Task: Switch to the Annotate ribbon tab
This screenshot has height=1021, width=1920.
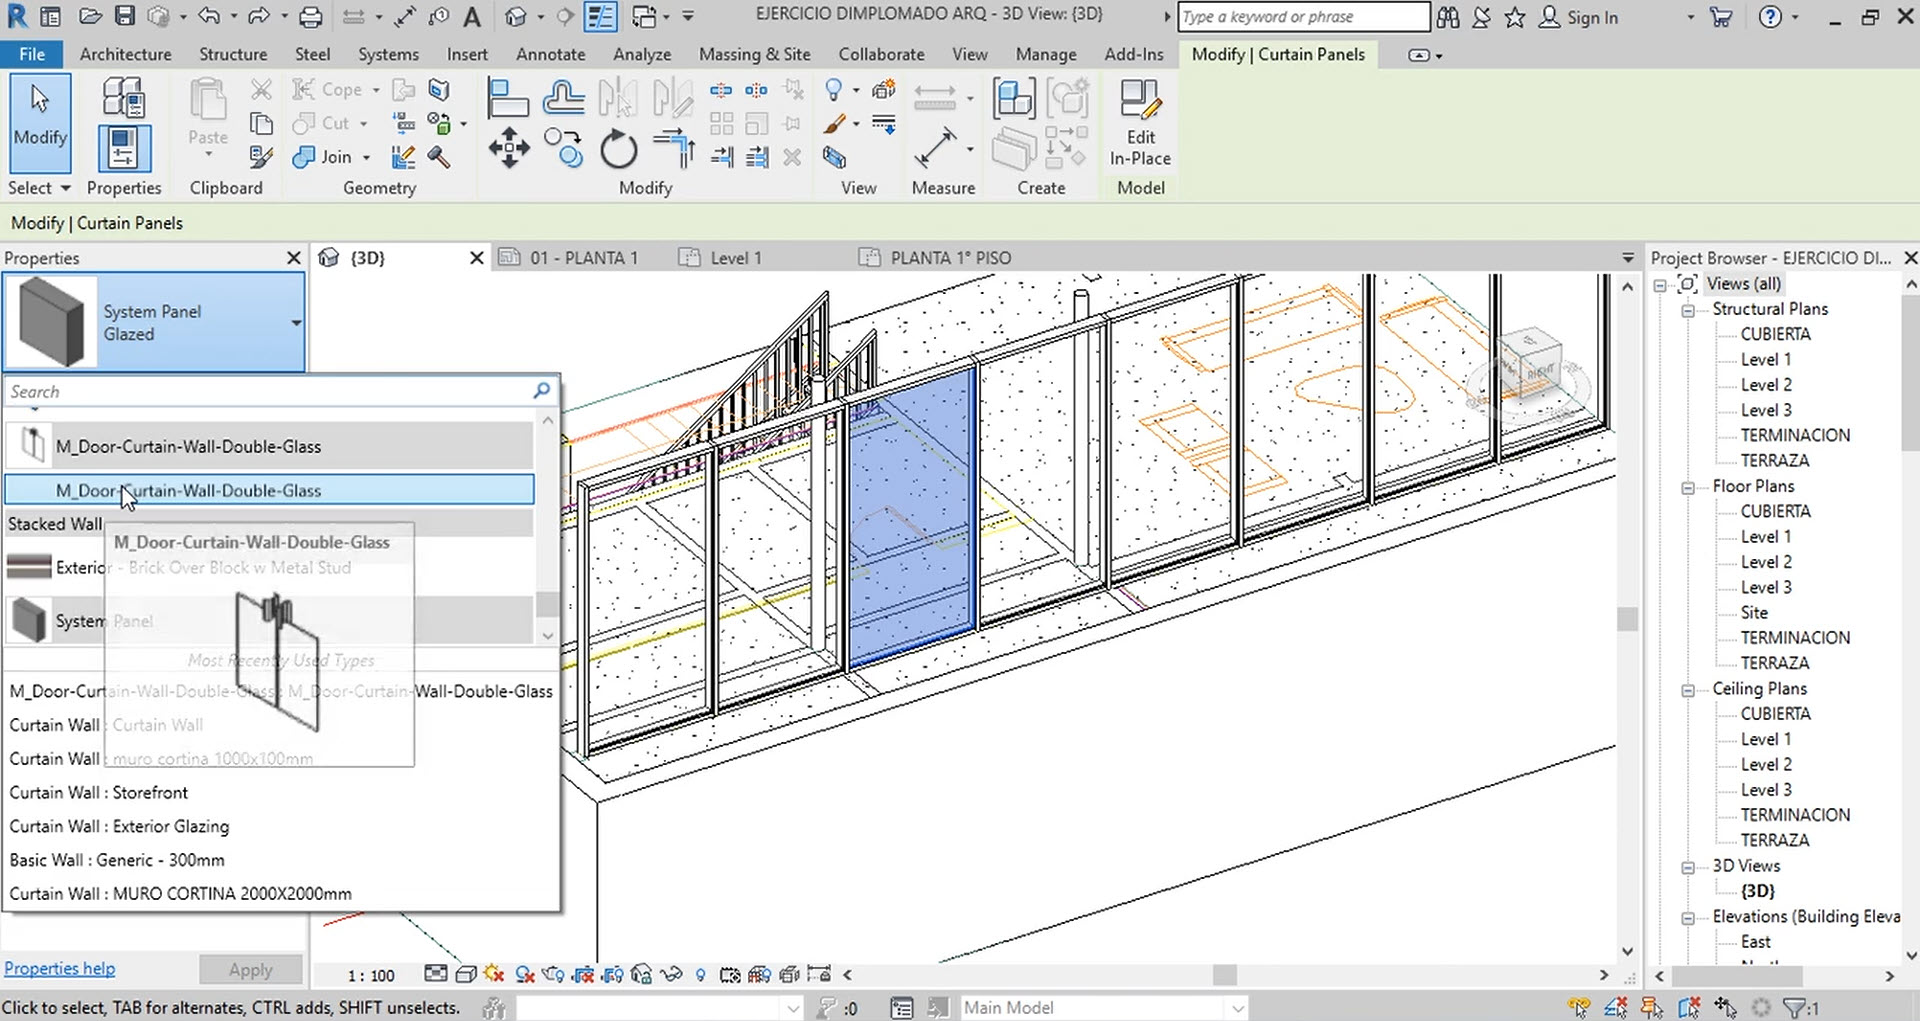Action: pyautogui.click(x=550, y=55)
